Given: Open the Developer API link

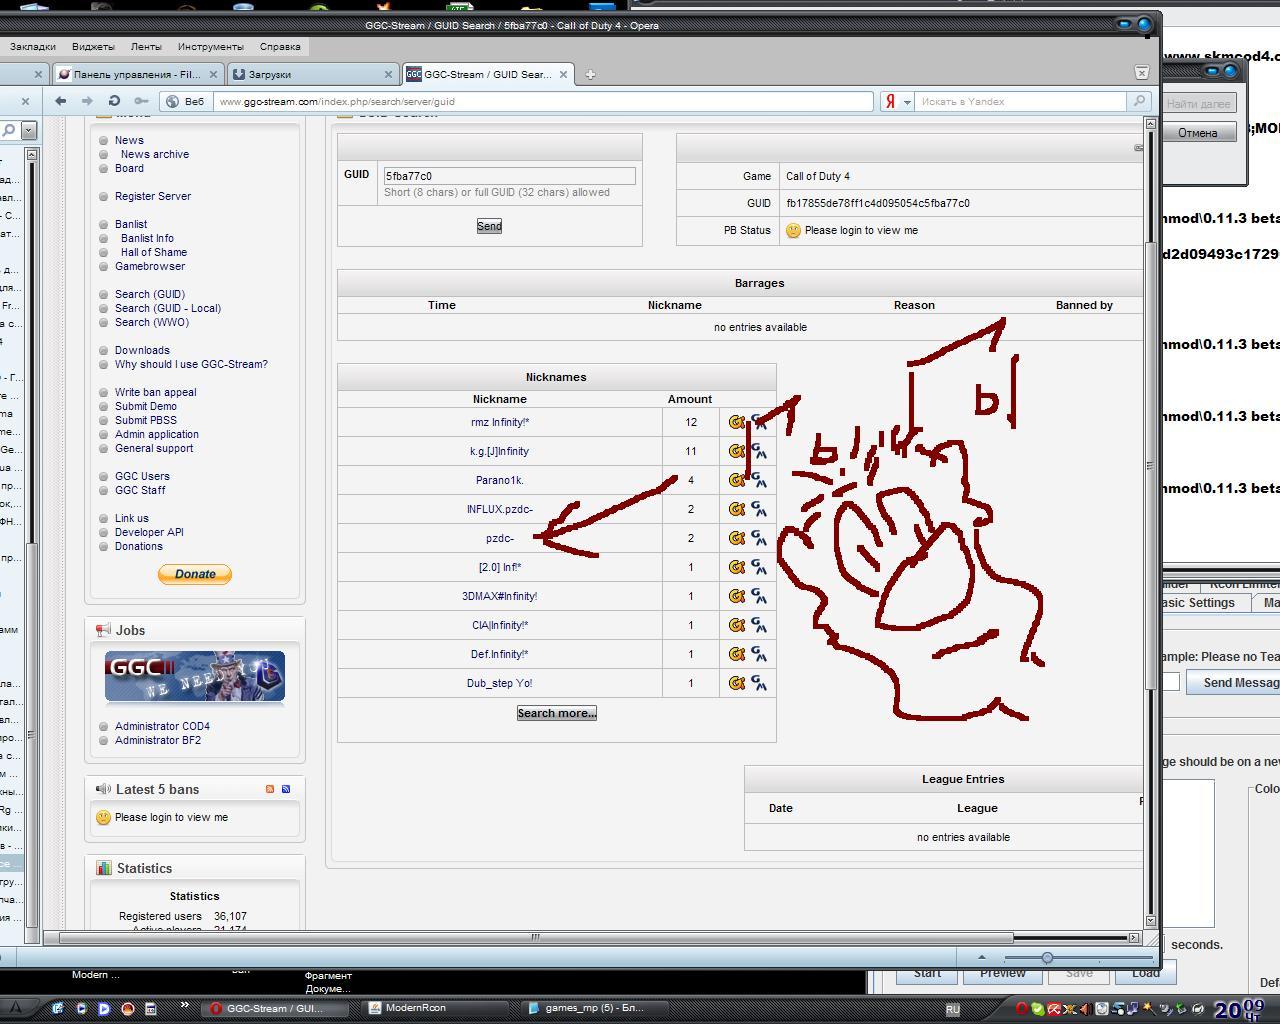Looking at the screenshot, I should click(149, 532).
